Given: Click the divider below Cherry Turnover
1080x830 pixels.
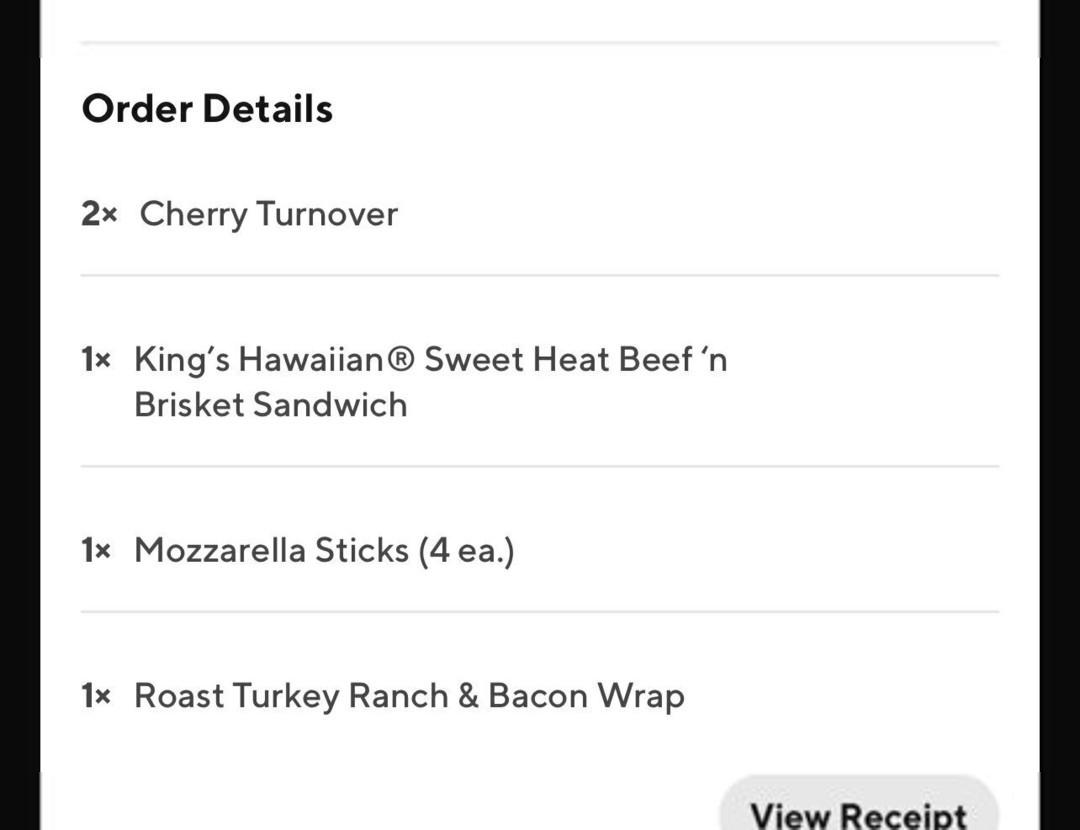Looking at the screenshot, I should 540,275.
